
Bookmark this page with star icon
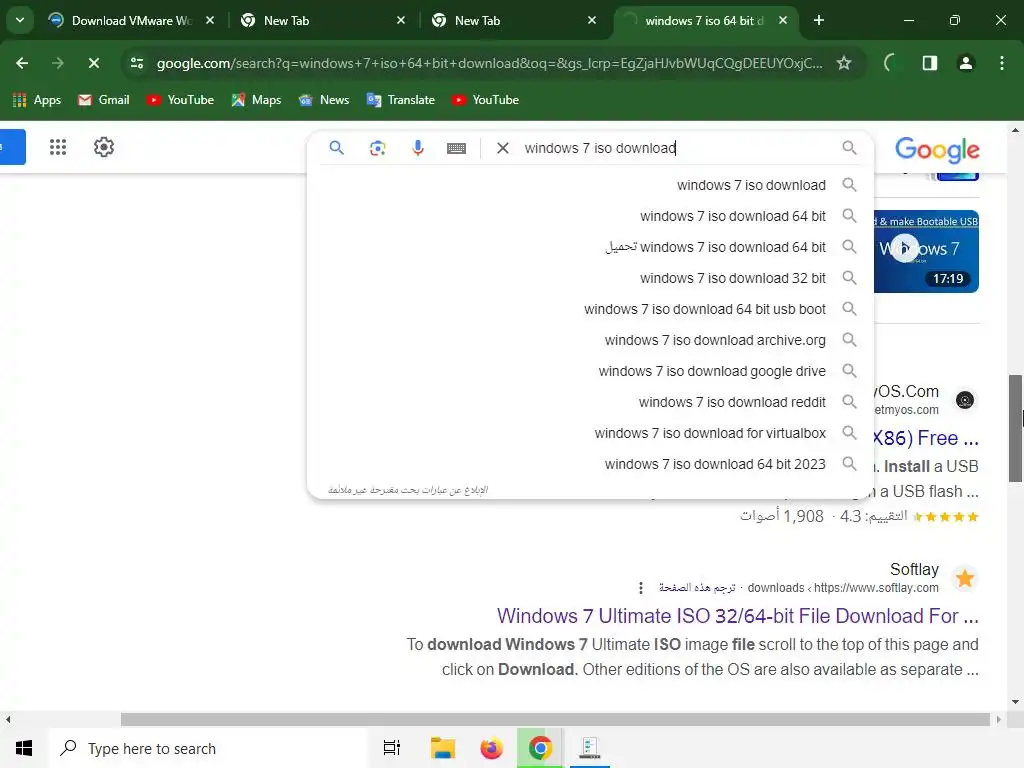[x=844, y=63]
